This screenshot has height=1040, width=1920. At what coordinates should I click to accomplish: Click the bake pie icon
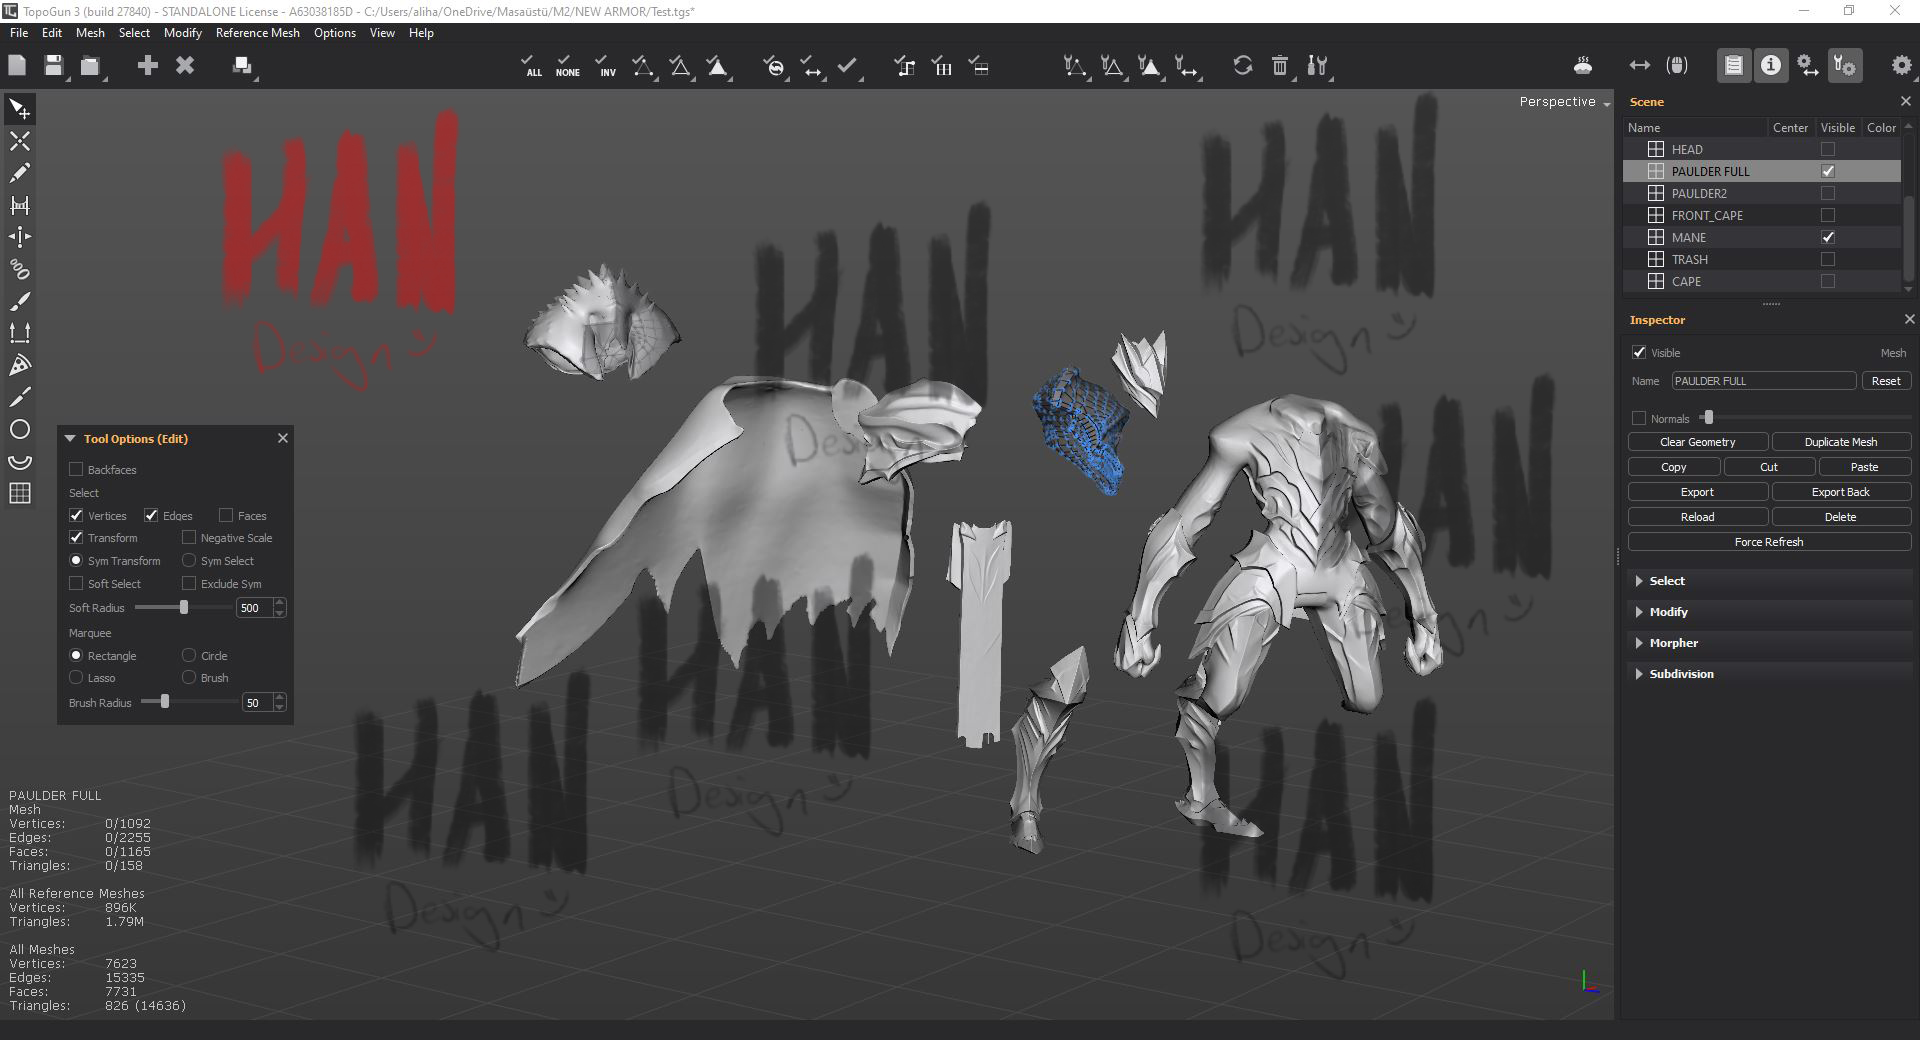click(1583, 66)
